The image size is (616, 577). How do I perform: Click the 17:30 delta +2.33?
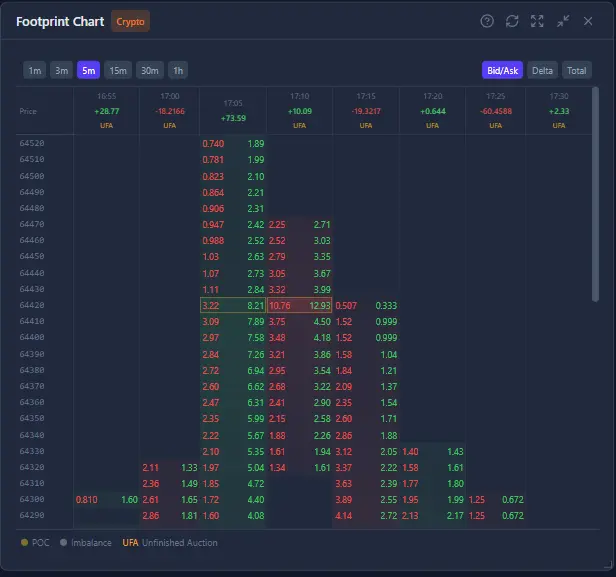(x=559, y=111)
